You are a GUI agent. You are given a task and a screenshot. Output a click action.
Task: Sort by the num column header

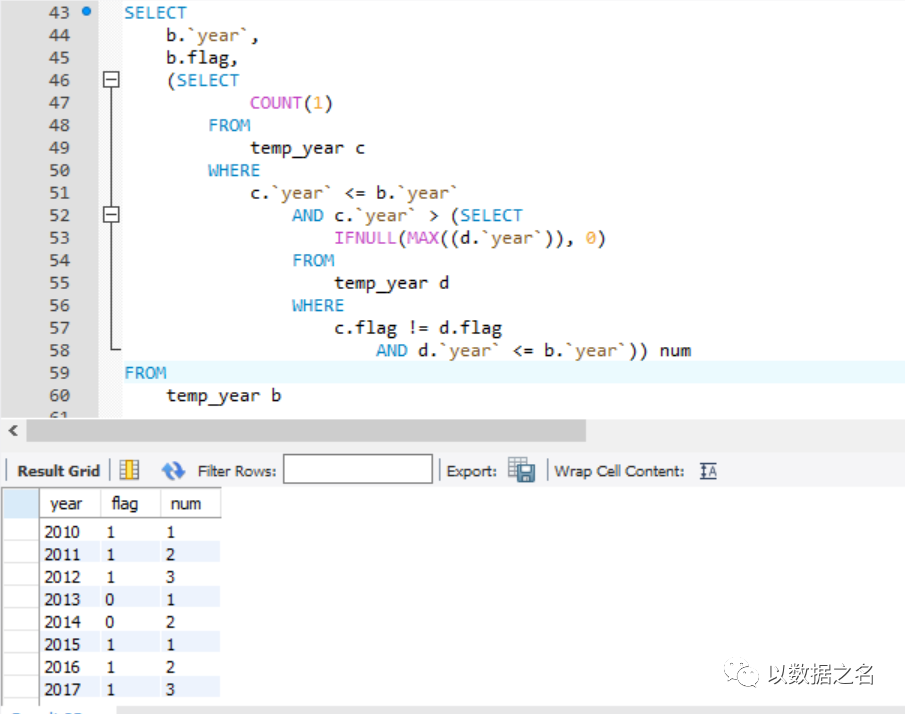[x=190, y=503]
